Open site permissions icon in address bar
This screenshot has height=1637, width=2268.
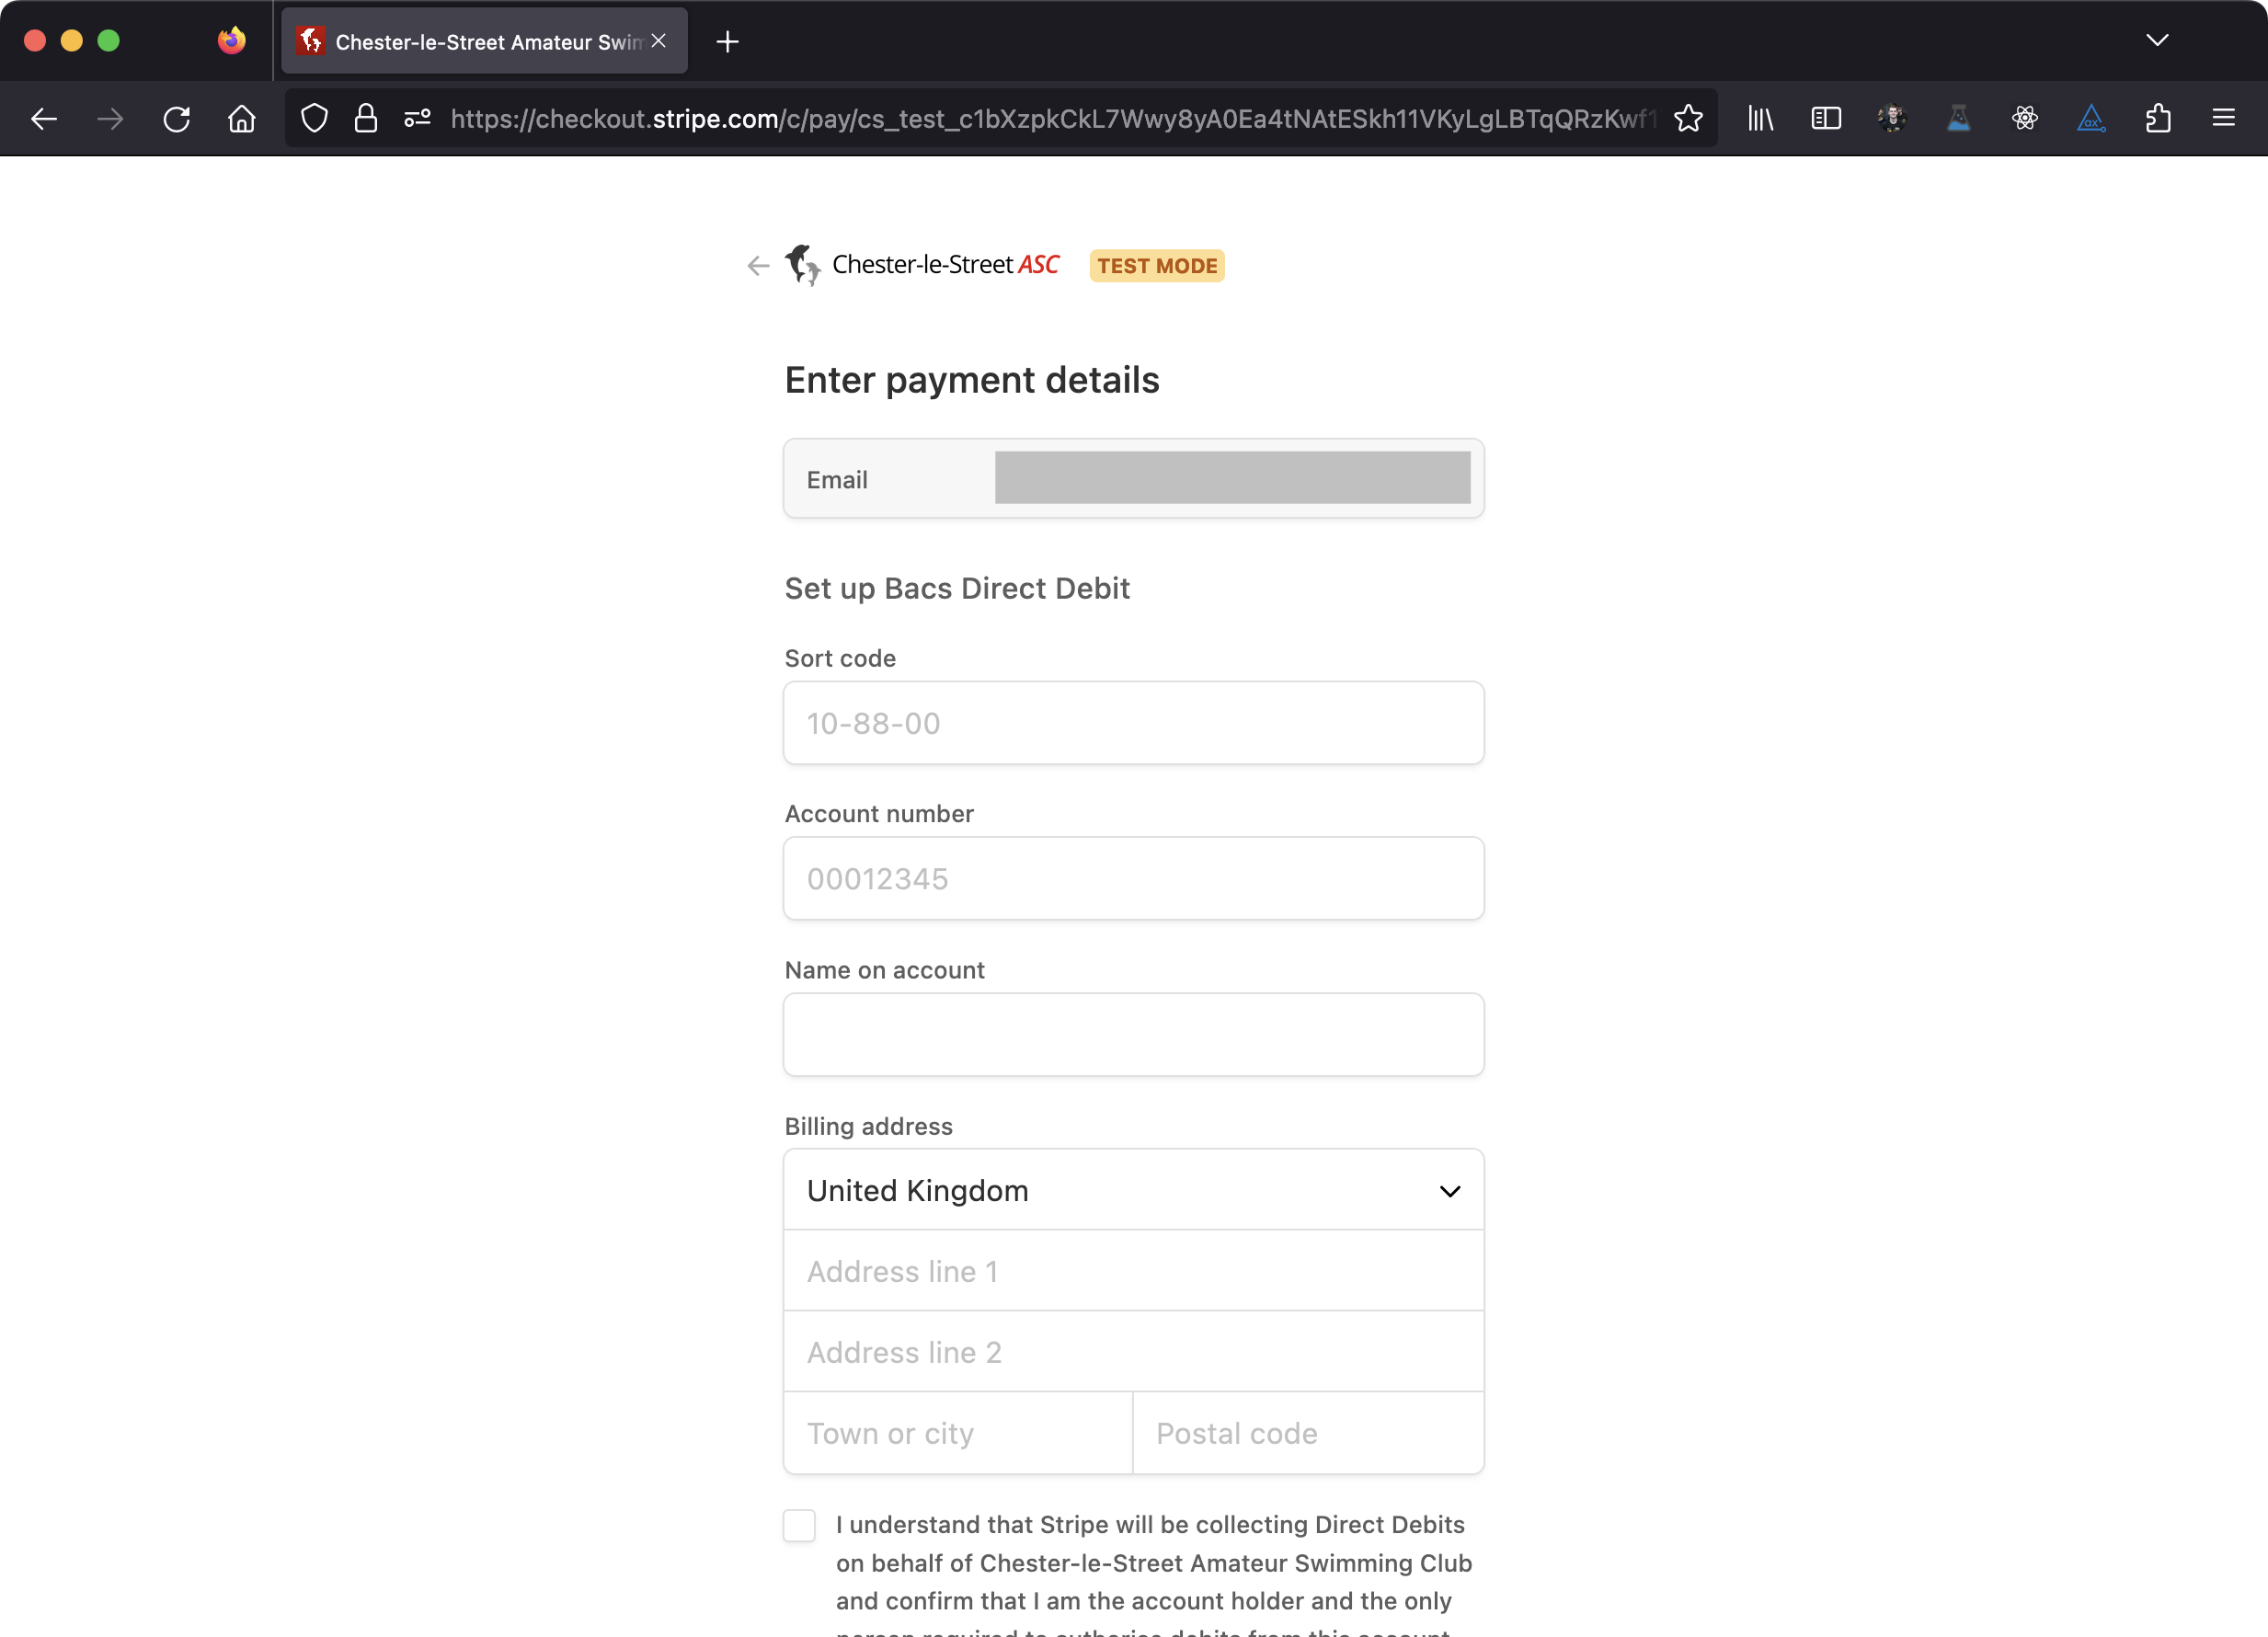coord(417,119)
